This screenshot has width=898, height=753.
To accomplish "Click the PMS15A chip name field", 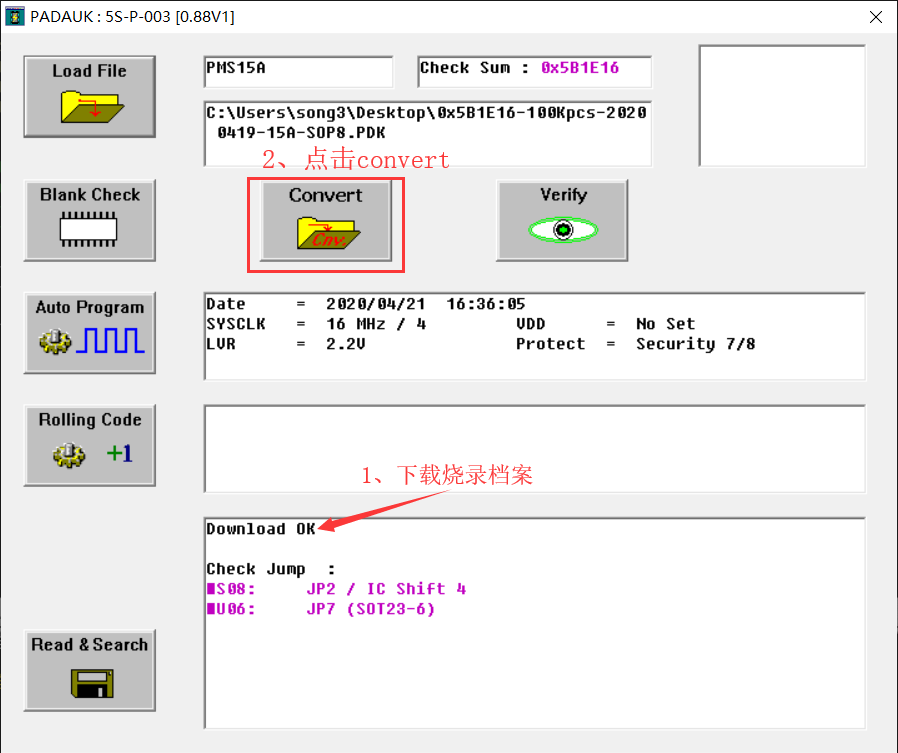I will [x=298, y=71].
